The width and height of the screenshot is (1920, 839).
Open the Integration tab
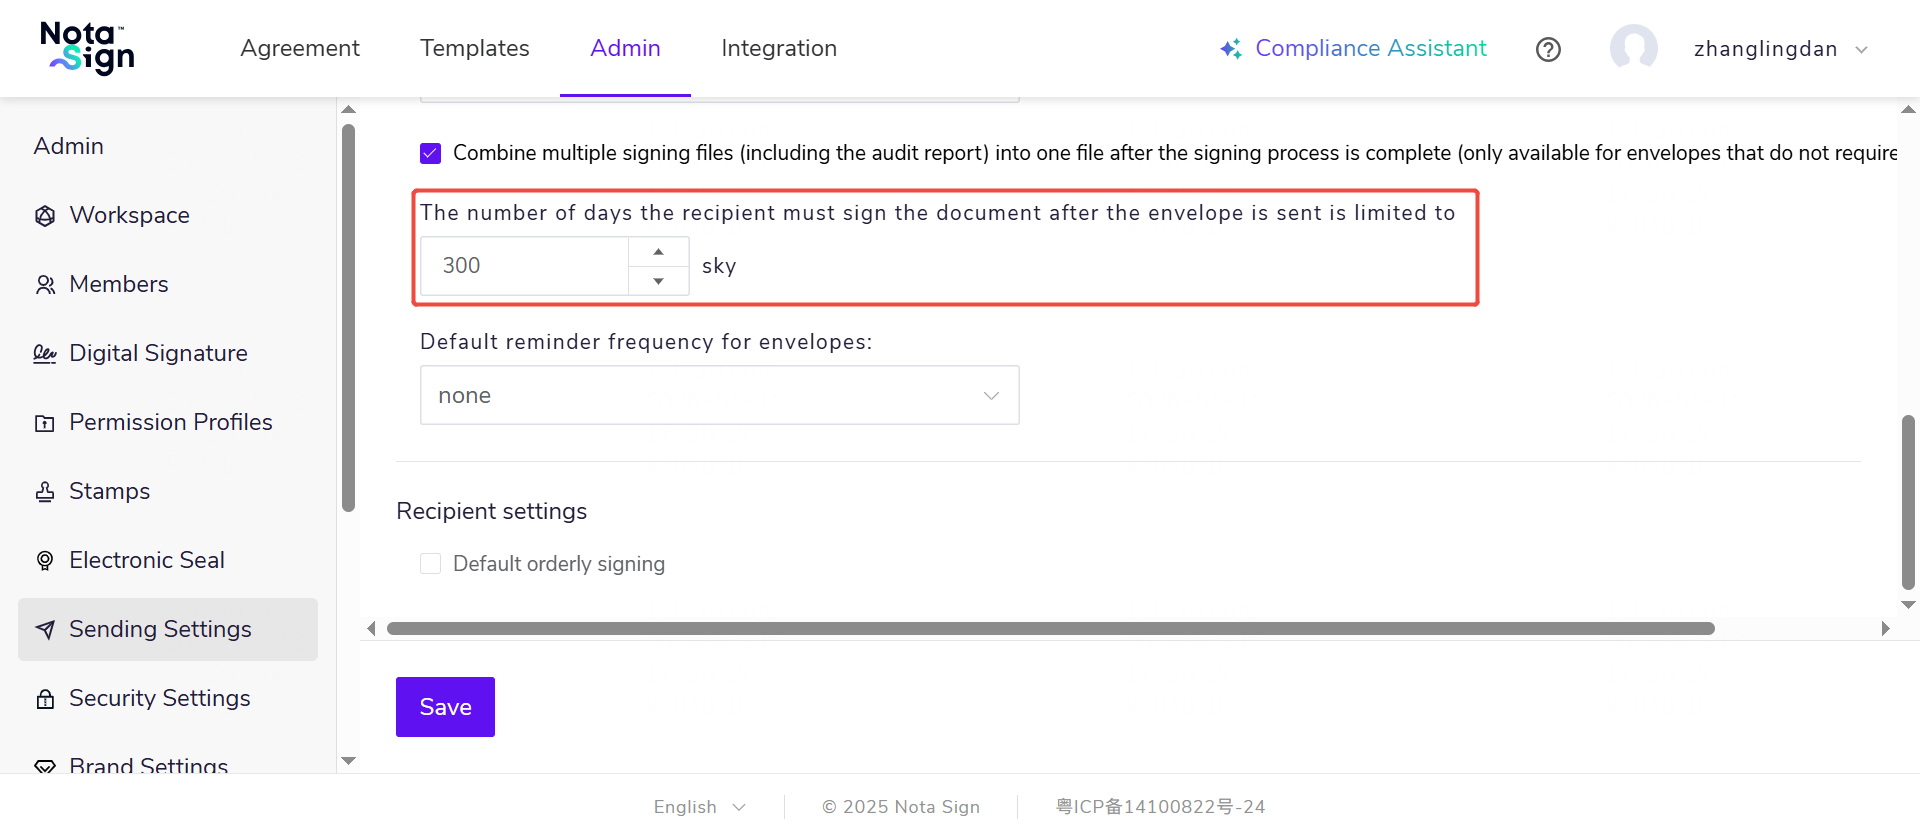tap(779, 48)
